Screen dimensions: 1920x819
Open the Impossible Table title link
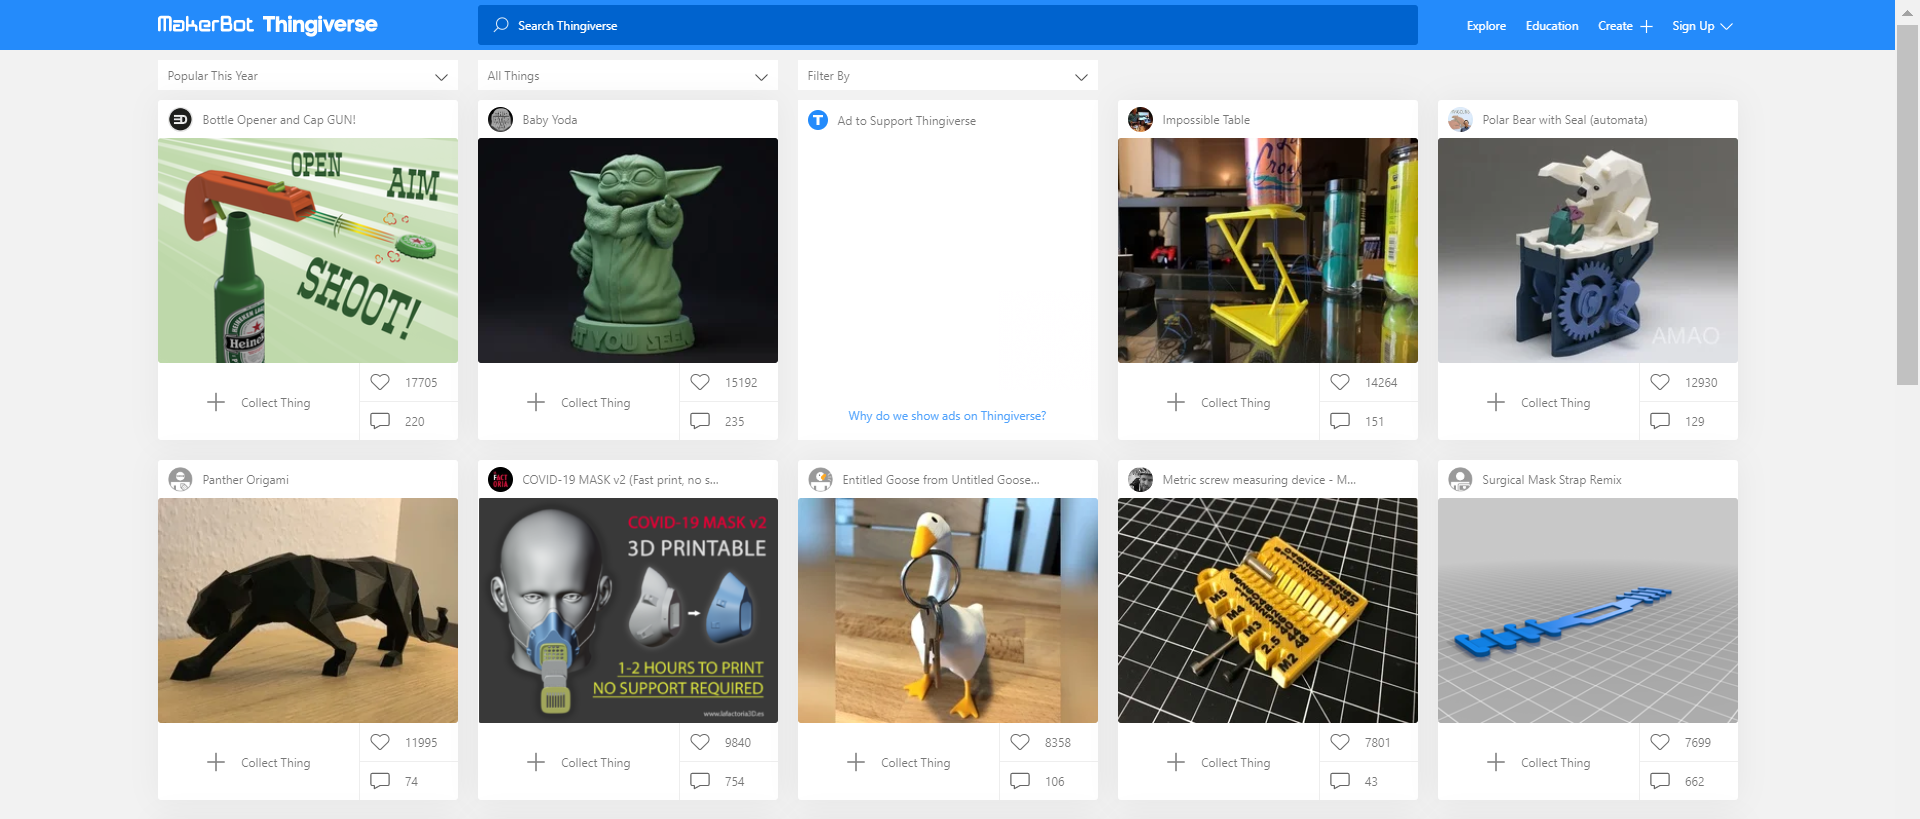click(x=1206, y=120)
